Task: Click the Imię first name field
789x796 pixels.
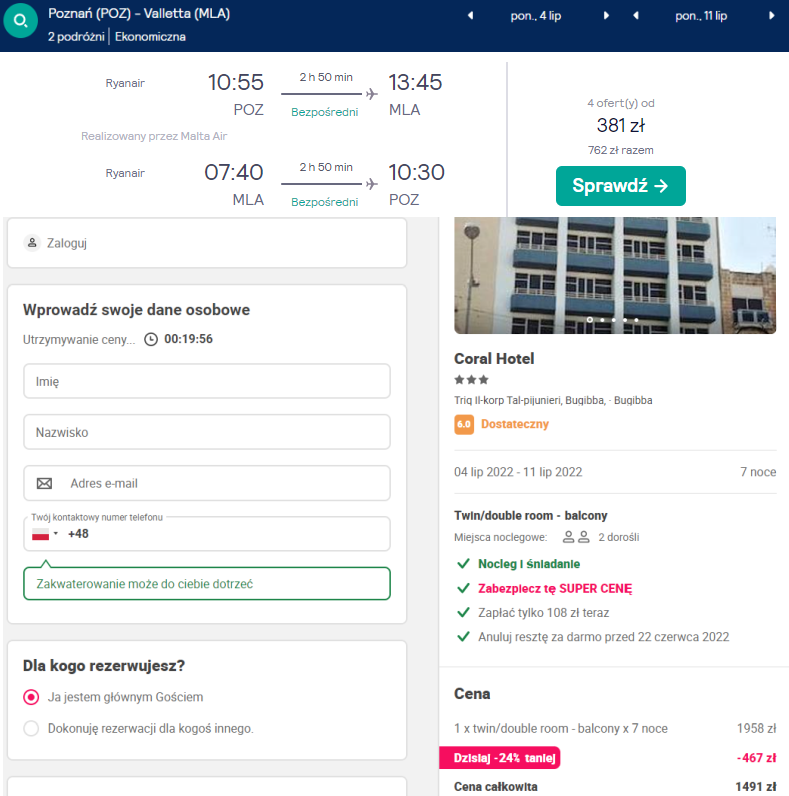Action: 206,381
